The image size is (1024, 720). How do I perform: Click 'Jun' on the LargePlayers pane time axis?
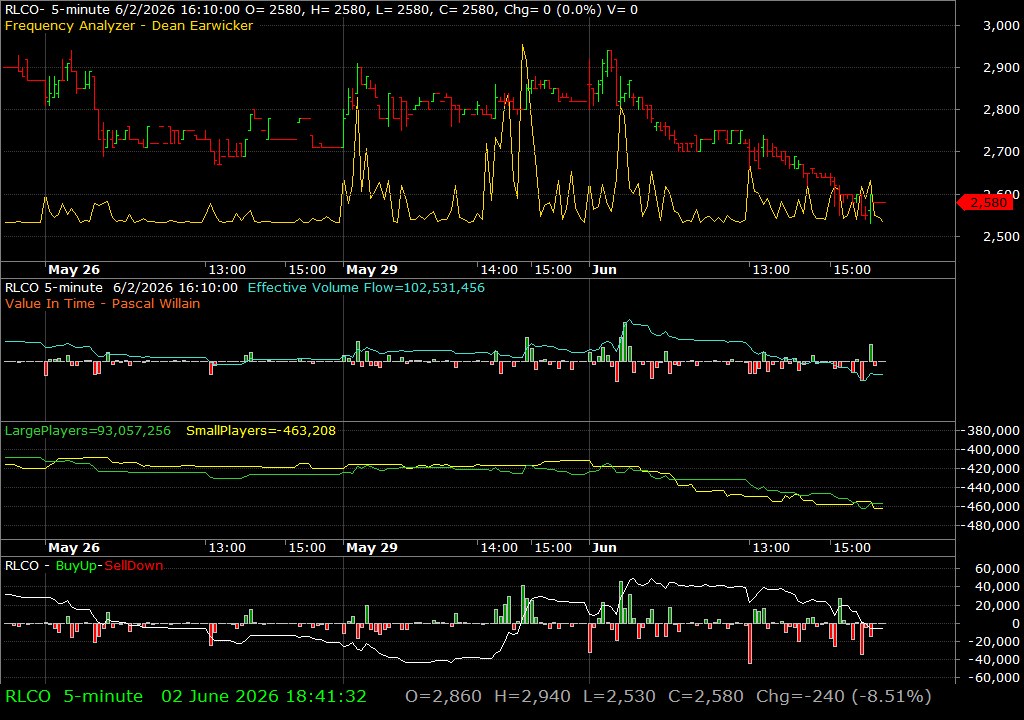(x=604, y=548)
